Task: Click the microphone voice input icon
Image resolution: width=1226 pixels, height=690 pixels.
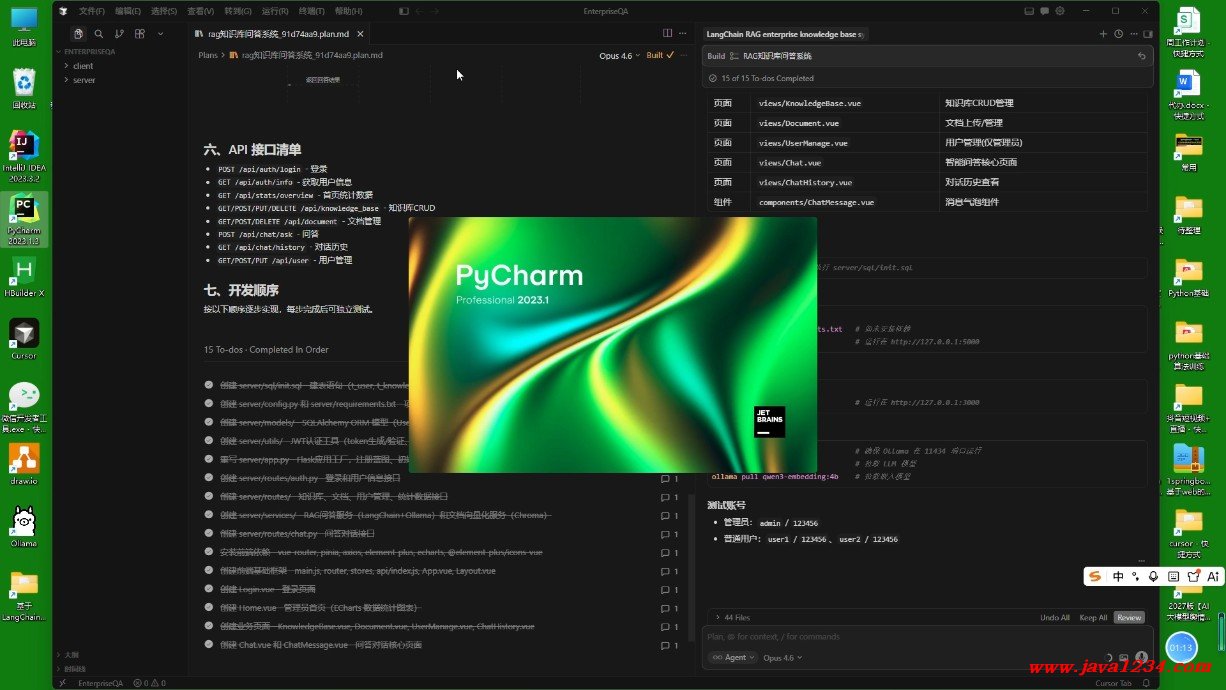Action: [1141, 657]
